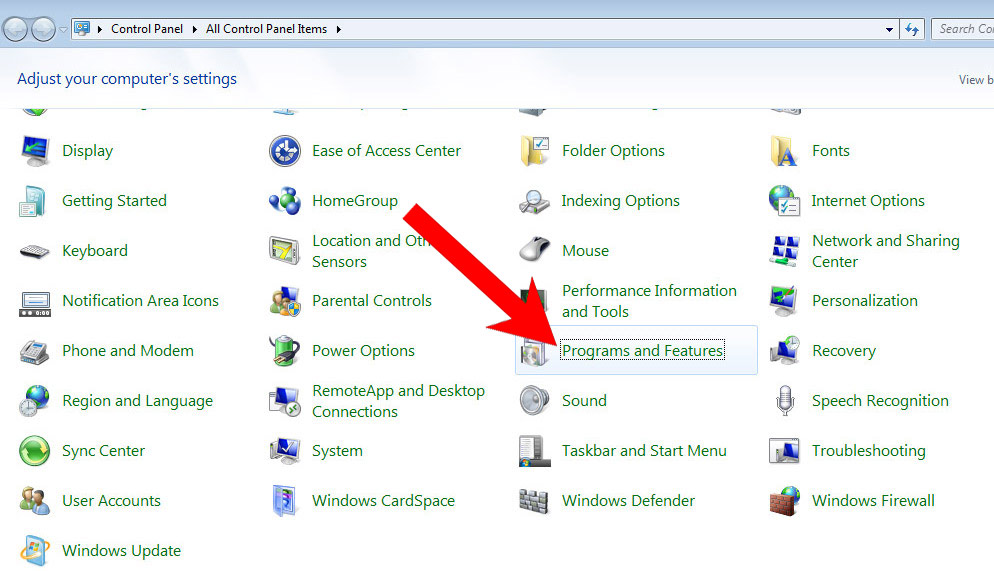This screenshot has height=571, width=994.
Task: Expand the arrow after Control Panel breadcrumb
Action: tap(194, 29)
